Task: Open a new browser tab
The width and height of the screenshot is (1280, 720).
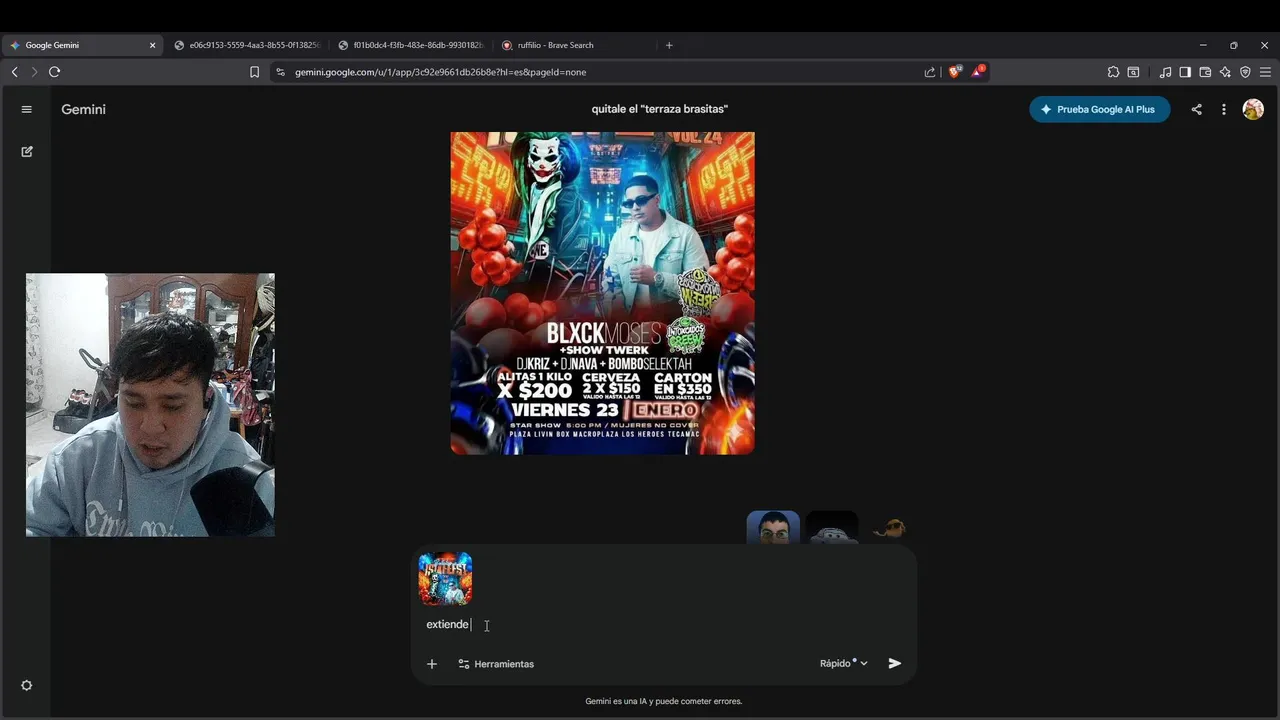Action: (669, 45)
